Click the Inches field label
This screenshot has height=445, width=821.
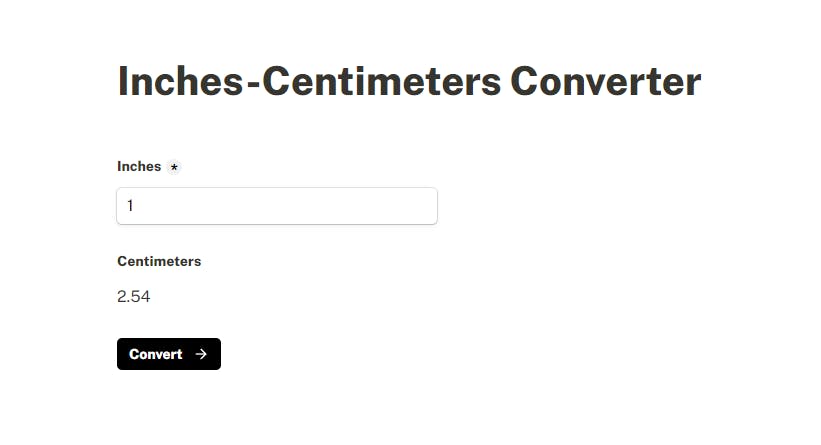point(139,166)
